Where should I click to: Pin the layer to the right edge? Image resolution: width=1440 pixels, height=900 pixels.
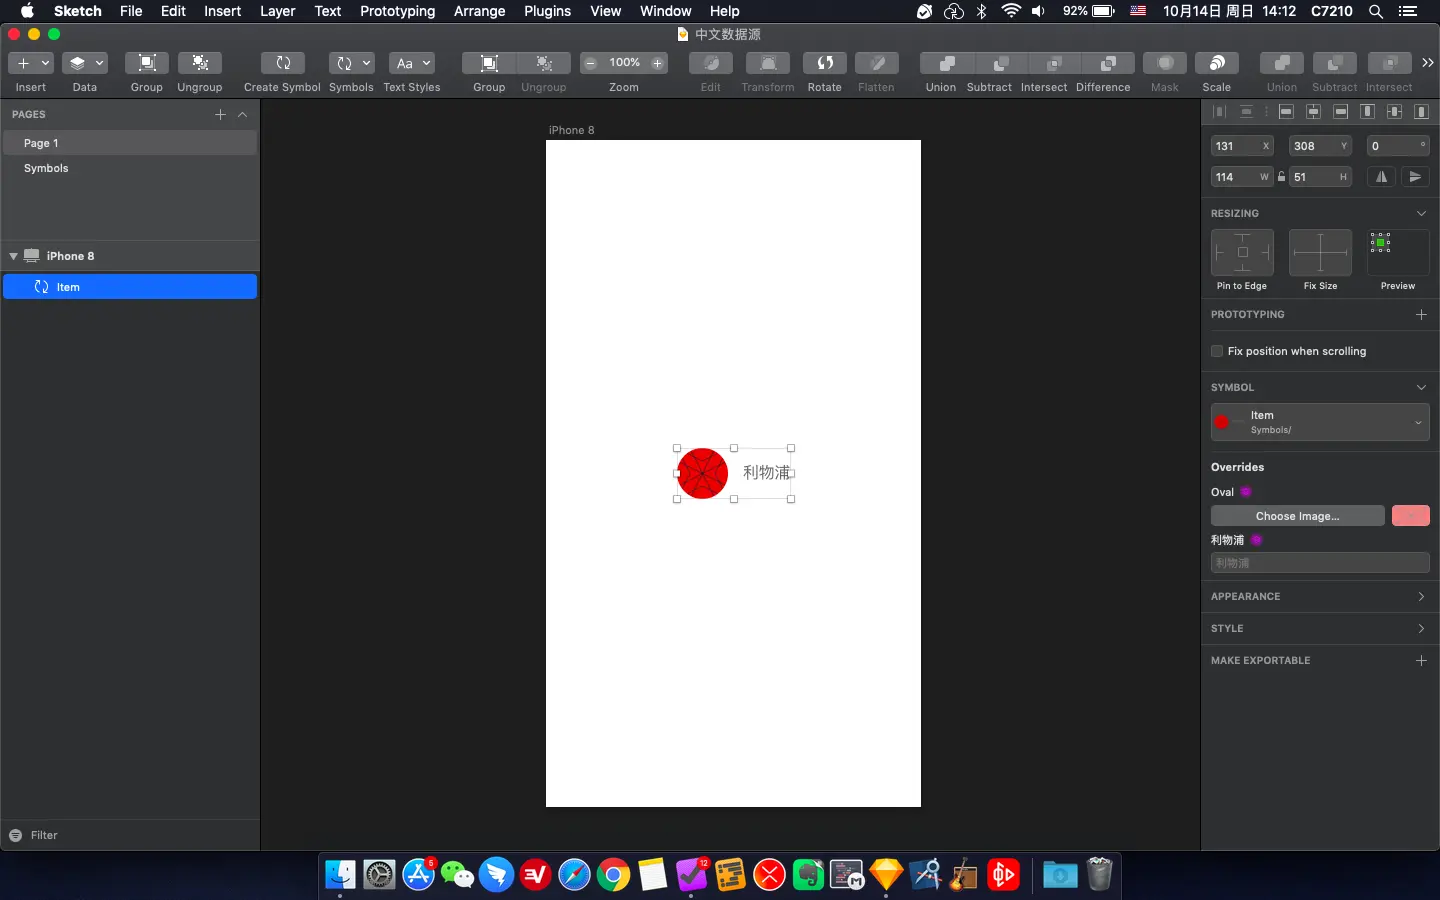tap(1266, 253)
